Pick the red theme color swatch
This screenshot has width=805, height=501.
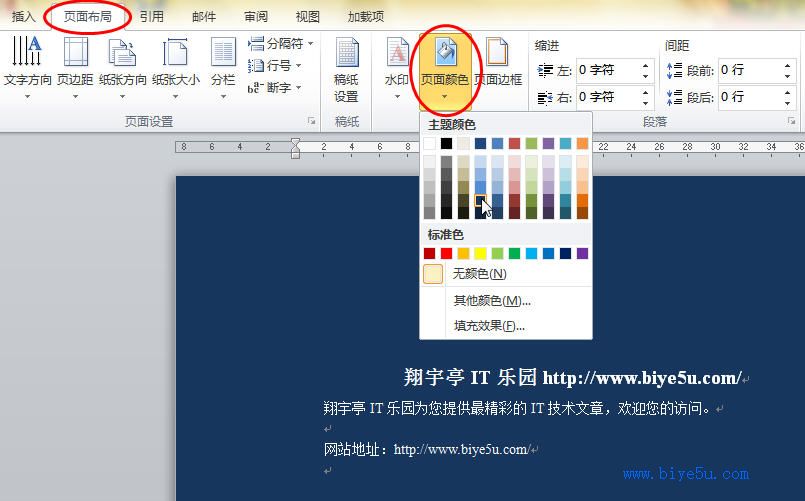click(514, 143)
